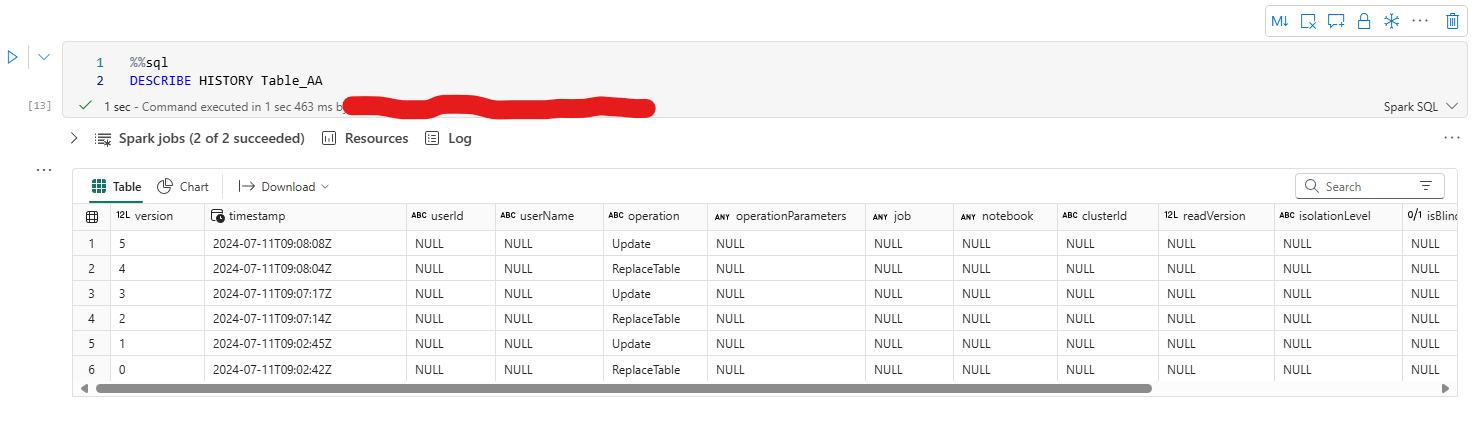This screenshot has height=432, width=1474.
Task: Open output options ellipsis left of table
Action: point(43,170)
